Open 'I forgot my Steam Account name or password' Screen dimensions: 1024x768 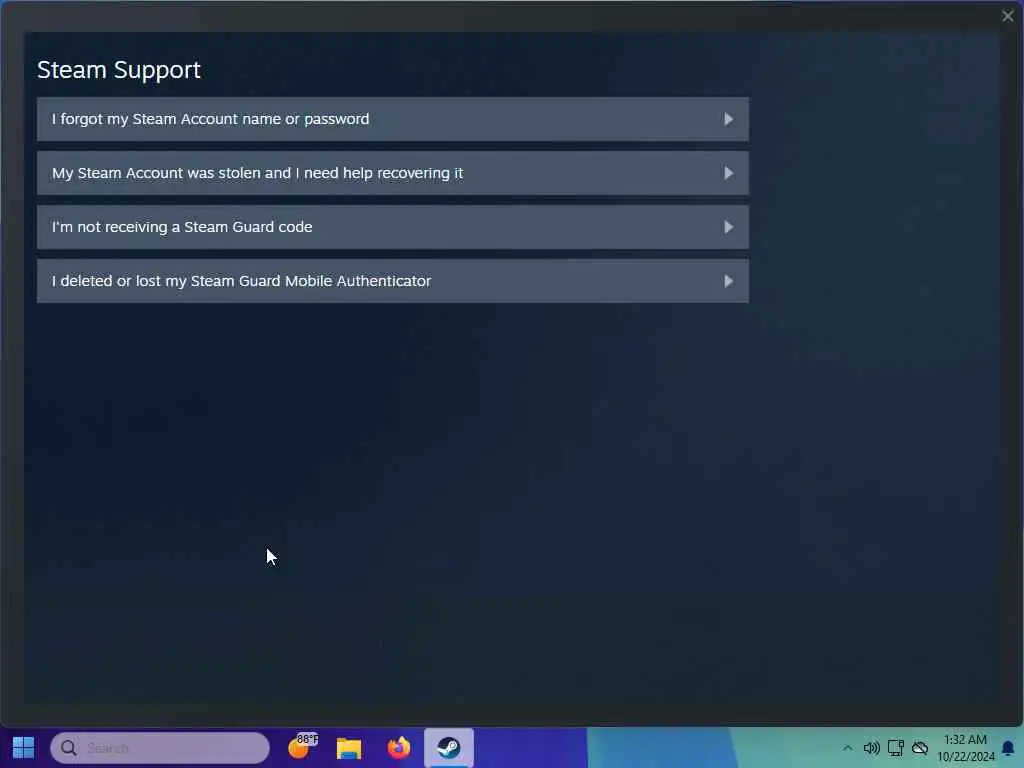[x=392, y=119]
